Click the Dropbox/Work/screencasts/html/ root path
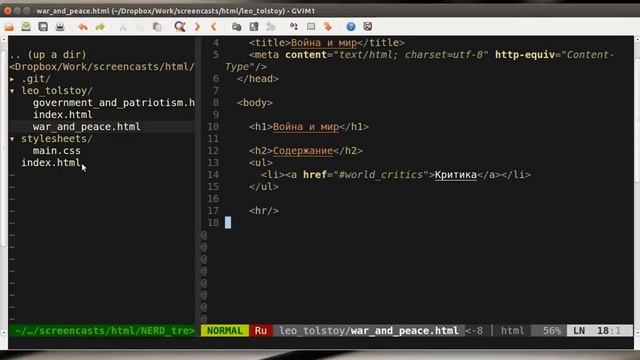 pos(102,67)
